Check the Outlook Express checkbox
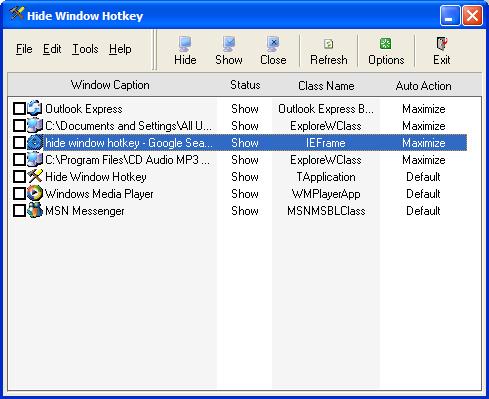This screenshot has width=489, height=399. point(19,108)
